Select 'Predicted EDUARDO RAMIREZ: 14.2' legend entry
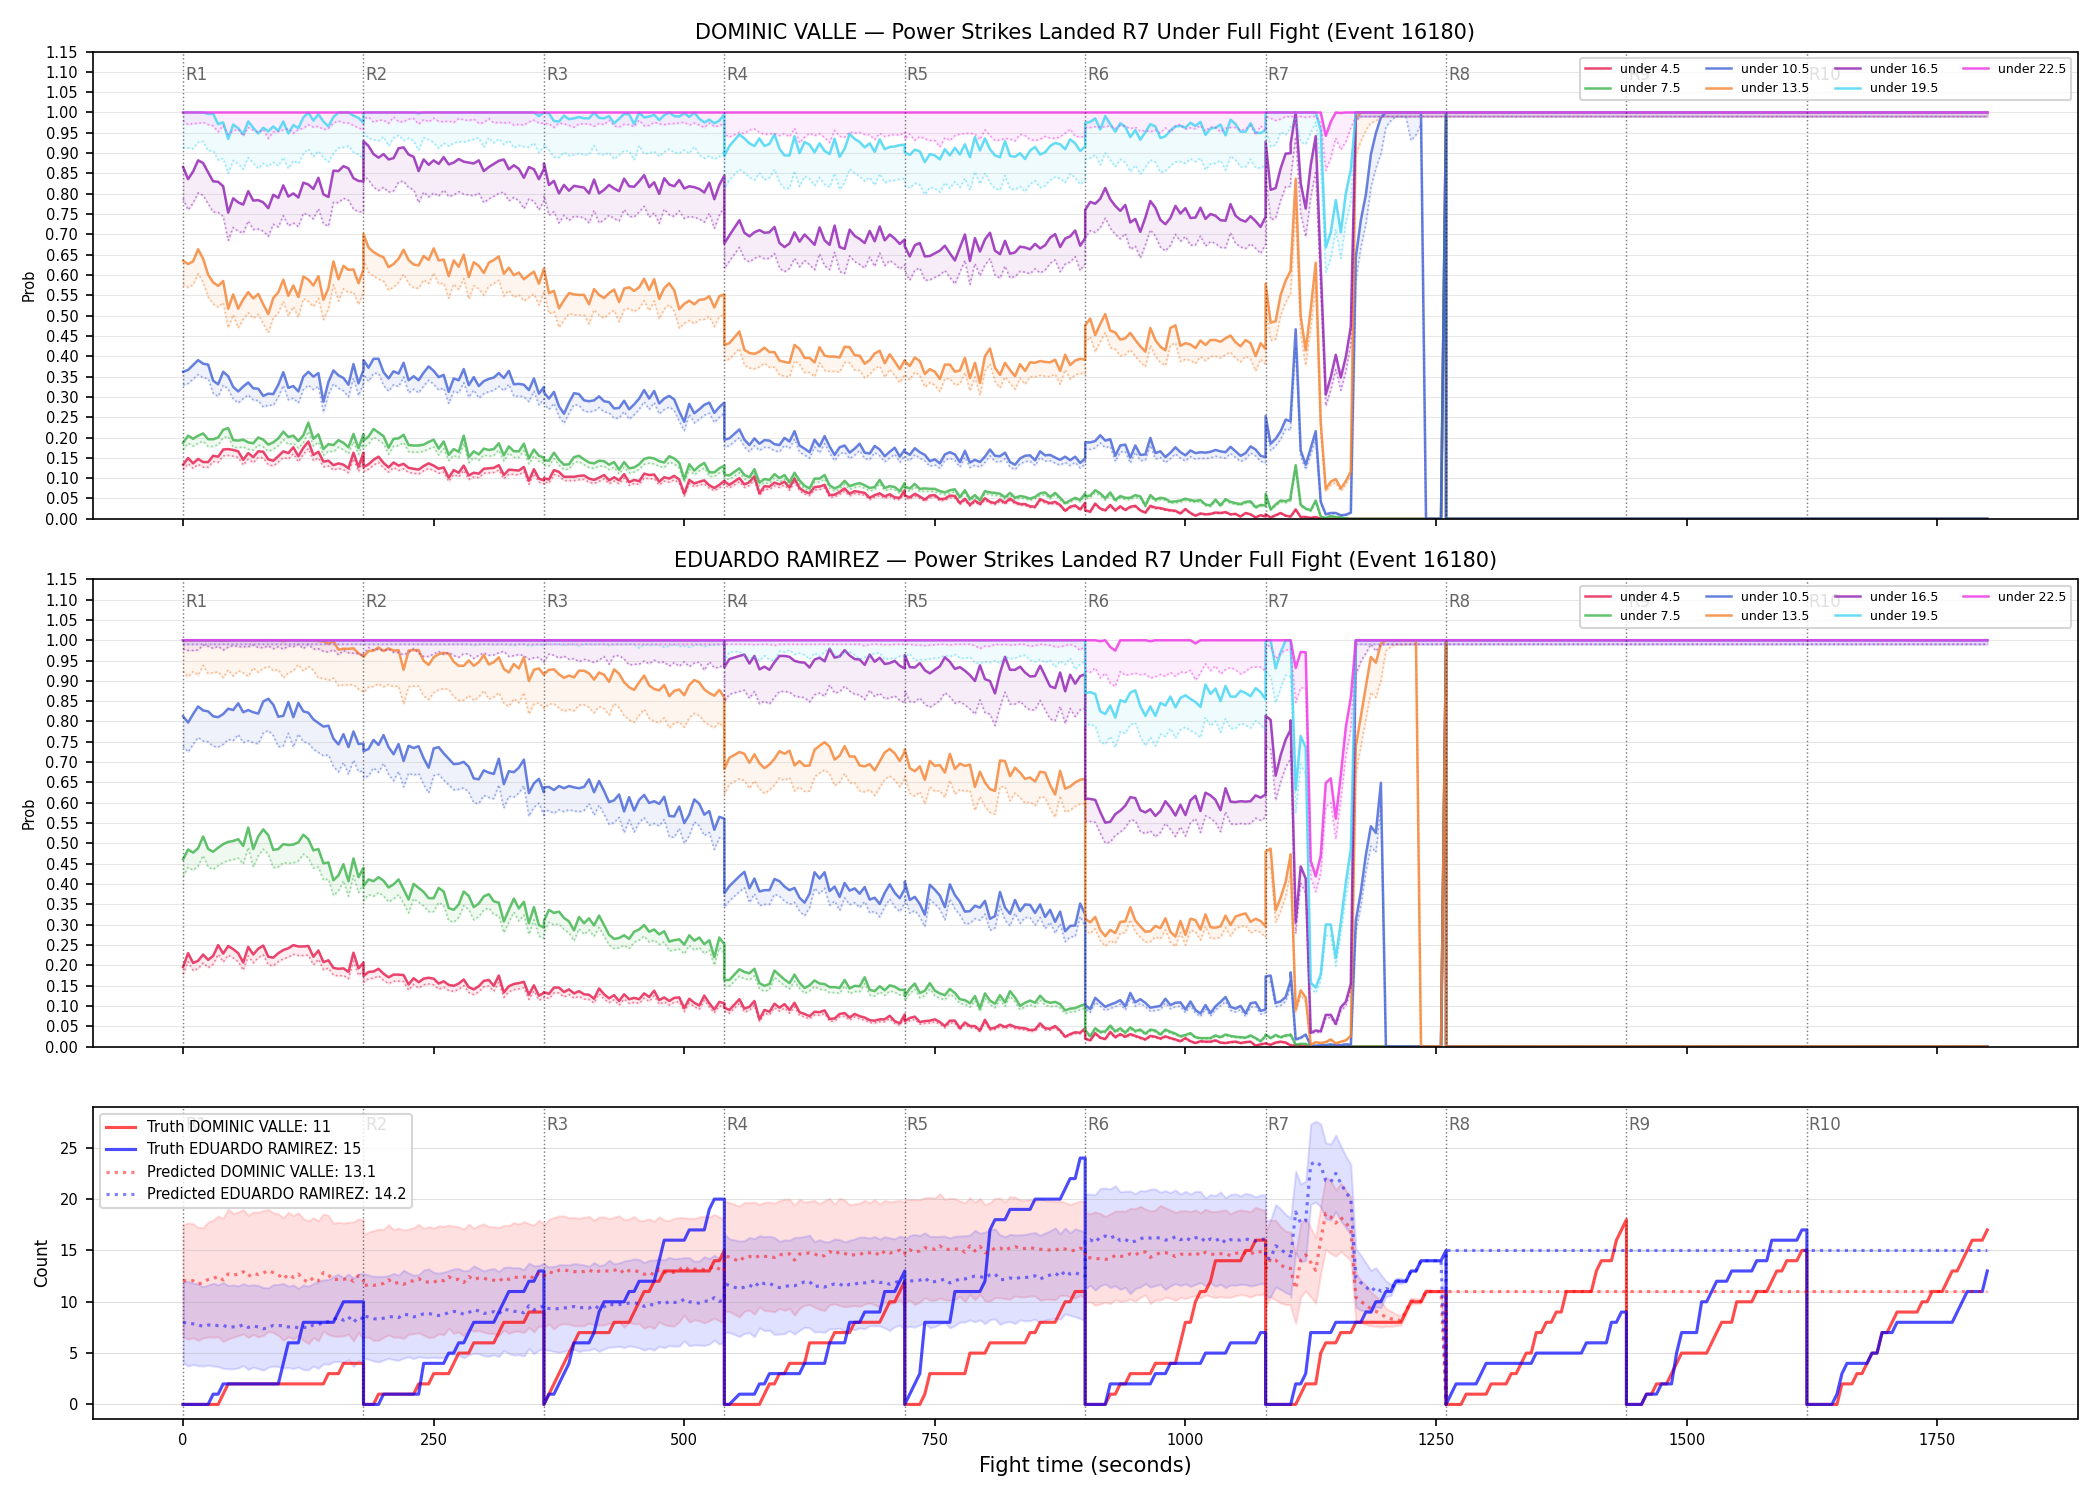This screenshot has height=1500, width=2100. pyautogui.click(x=255, y=1194)
